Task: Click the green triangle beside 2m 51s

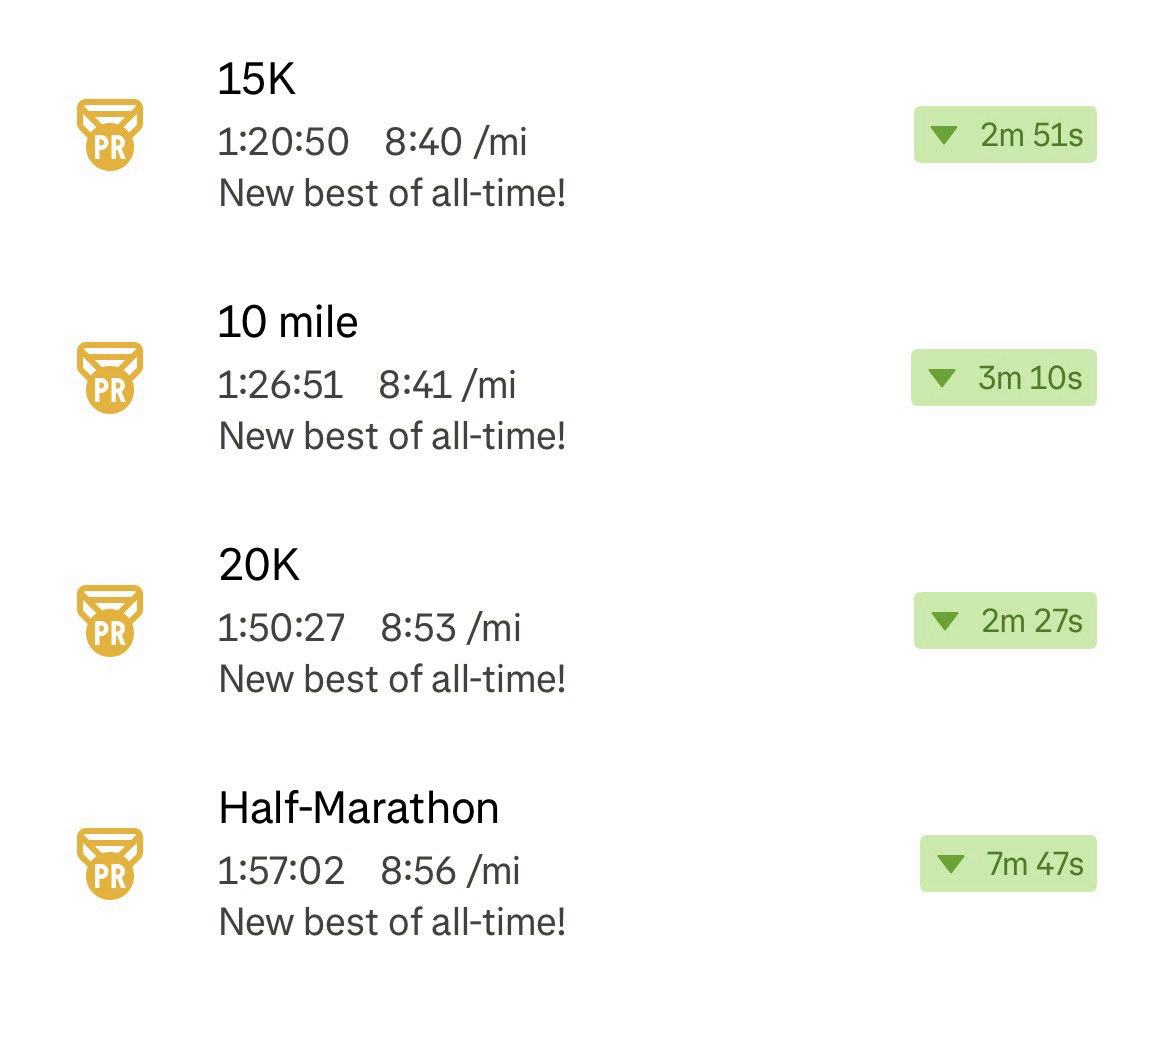Action: pyautogui.click(x=944, y=135)
